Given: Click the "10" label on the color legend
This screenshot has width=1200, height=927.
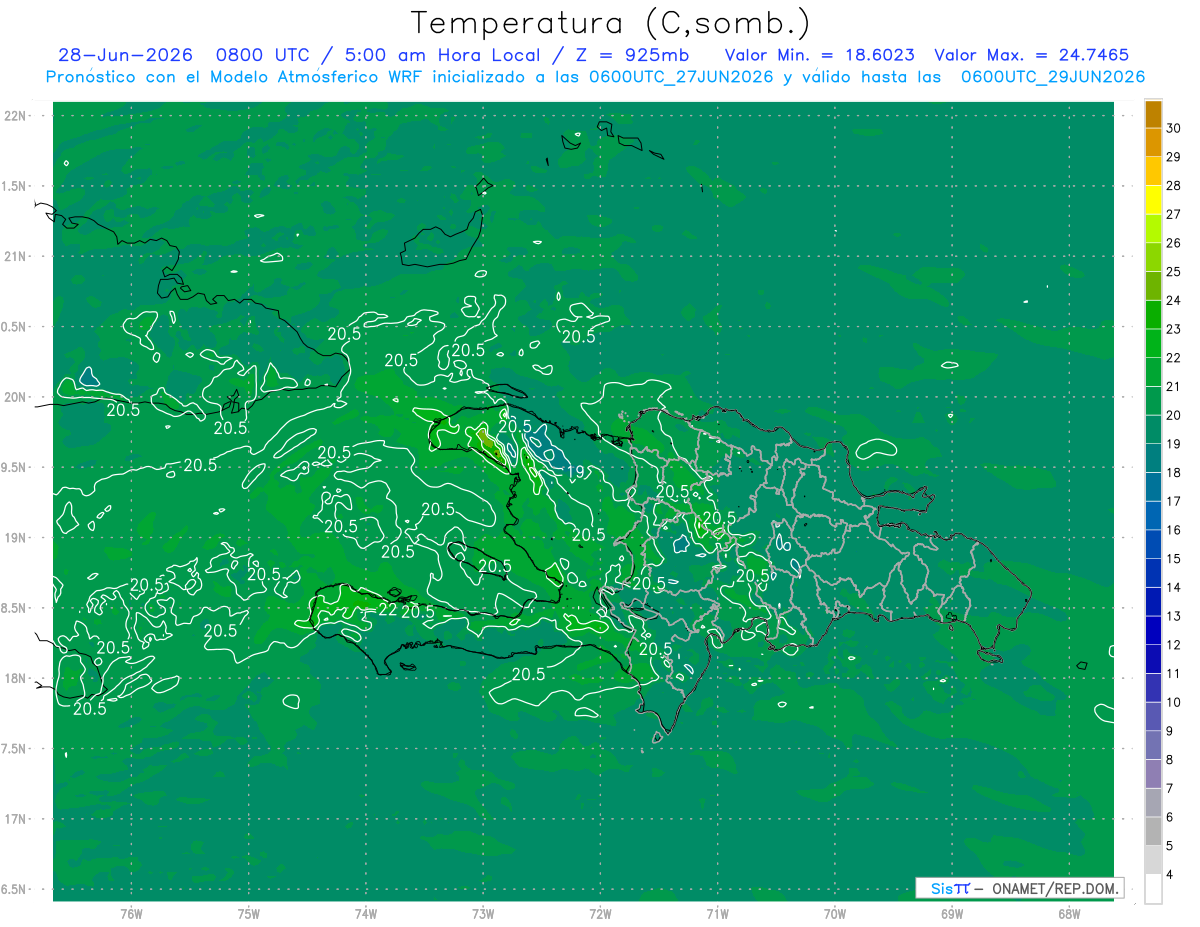Looking at the screenshot, I should (1174, 702).
